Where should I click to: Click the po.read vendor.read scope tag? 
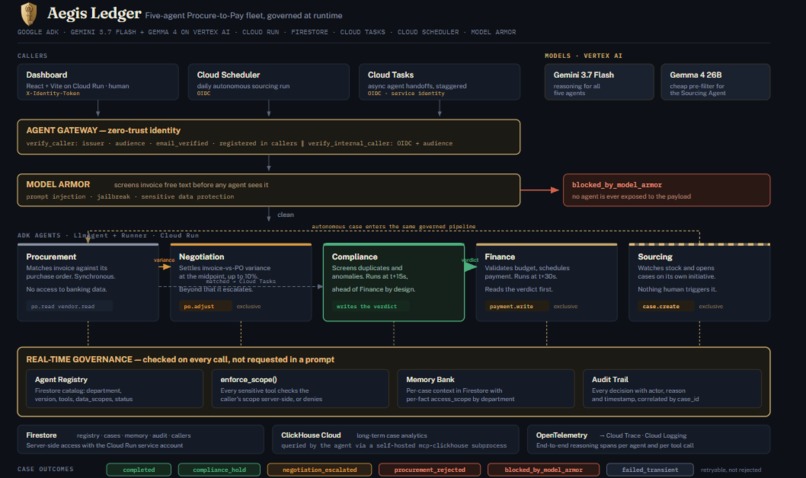[x=69, y=306]
